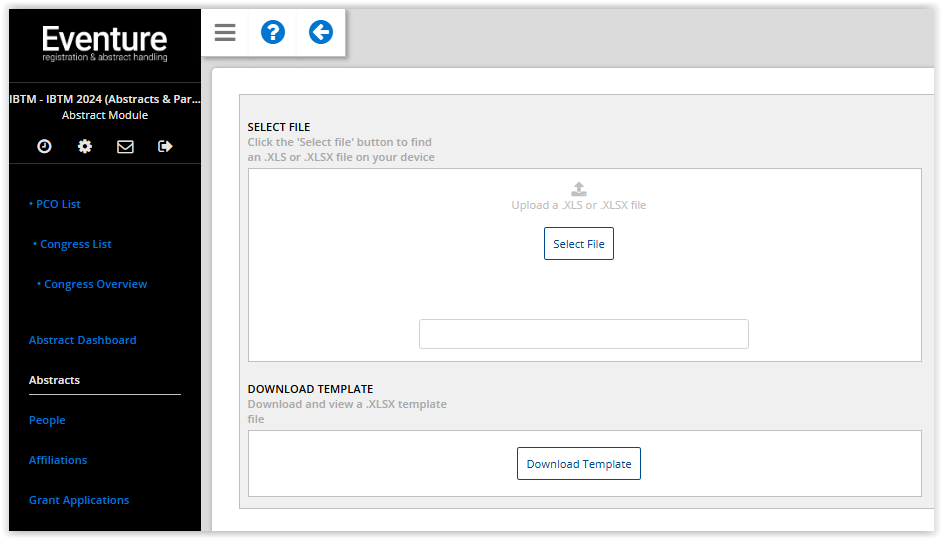Click the Eventure logo

pos(105,43)
